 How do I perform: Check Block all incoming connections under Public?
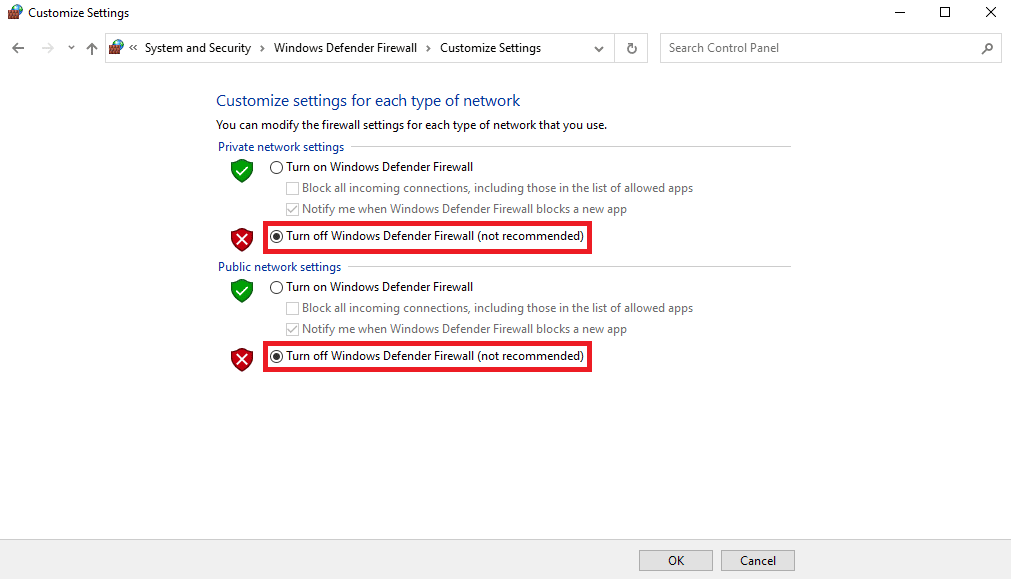[x=489, y=308]
